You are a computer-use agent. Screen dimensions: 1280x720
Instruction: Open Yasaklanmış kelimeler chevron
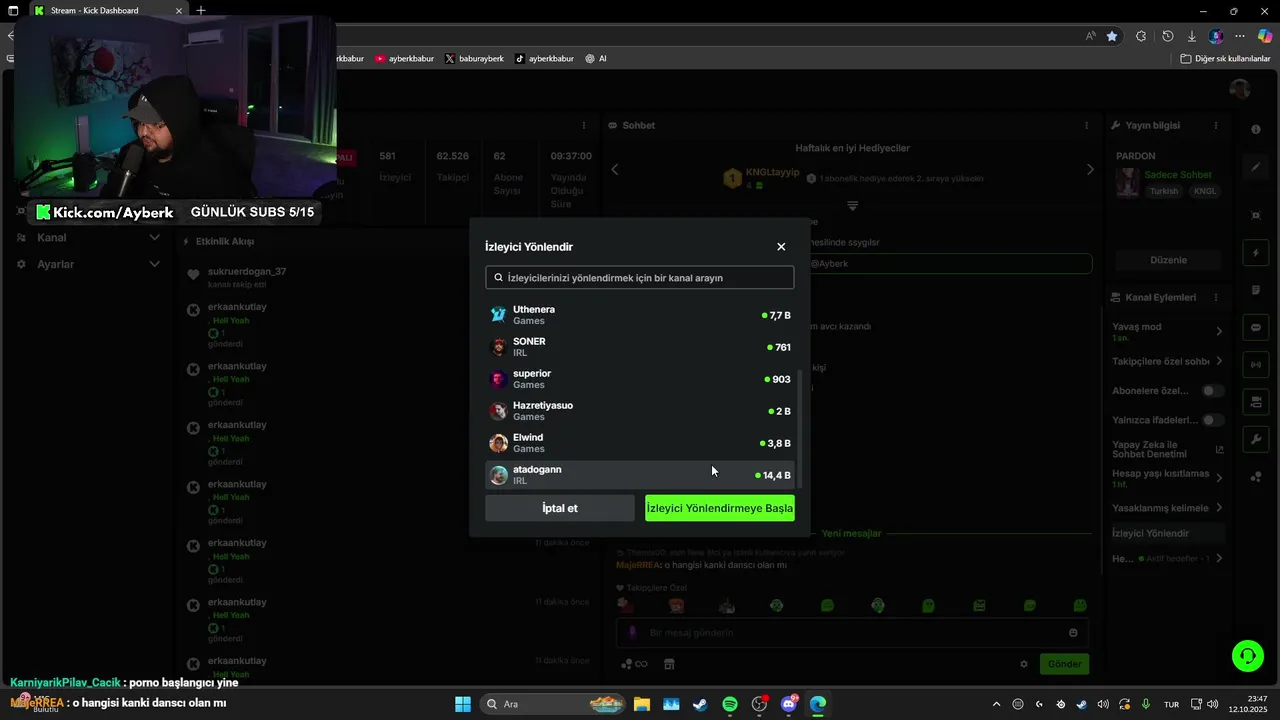click(x=1219, y=508)
